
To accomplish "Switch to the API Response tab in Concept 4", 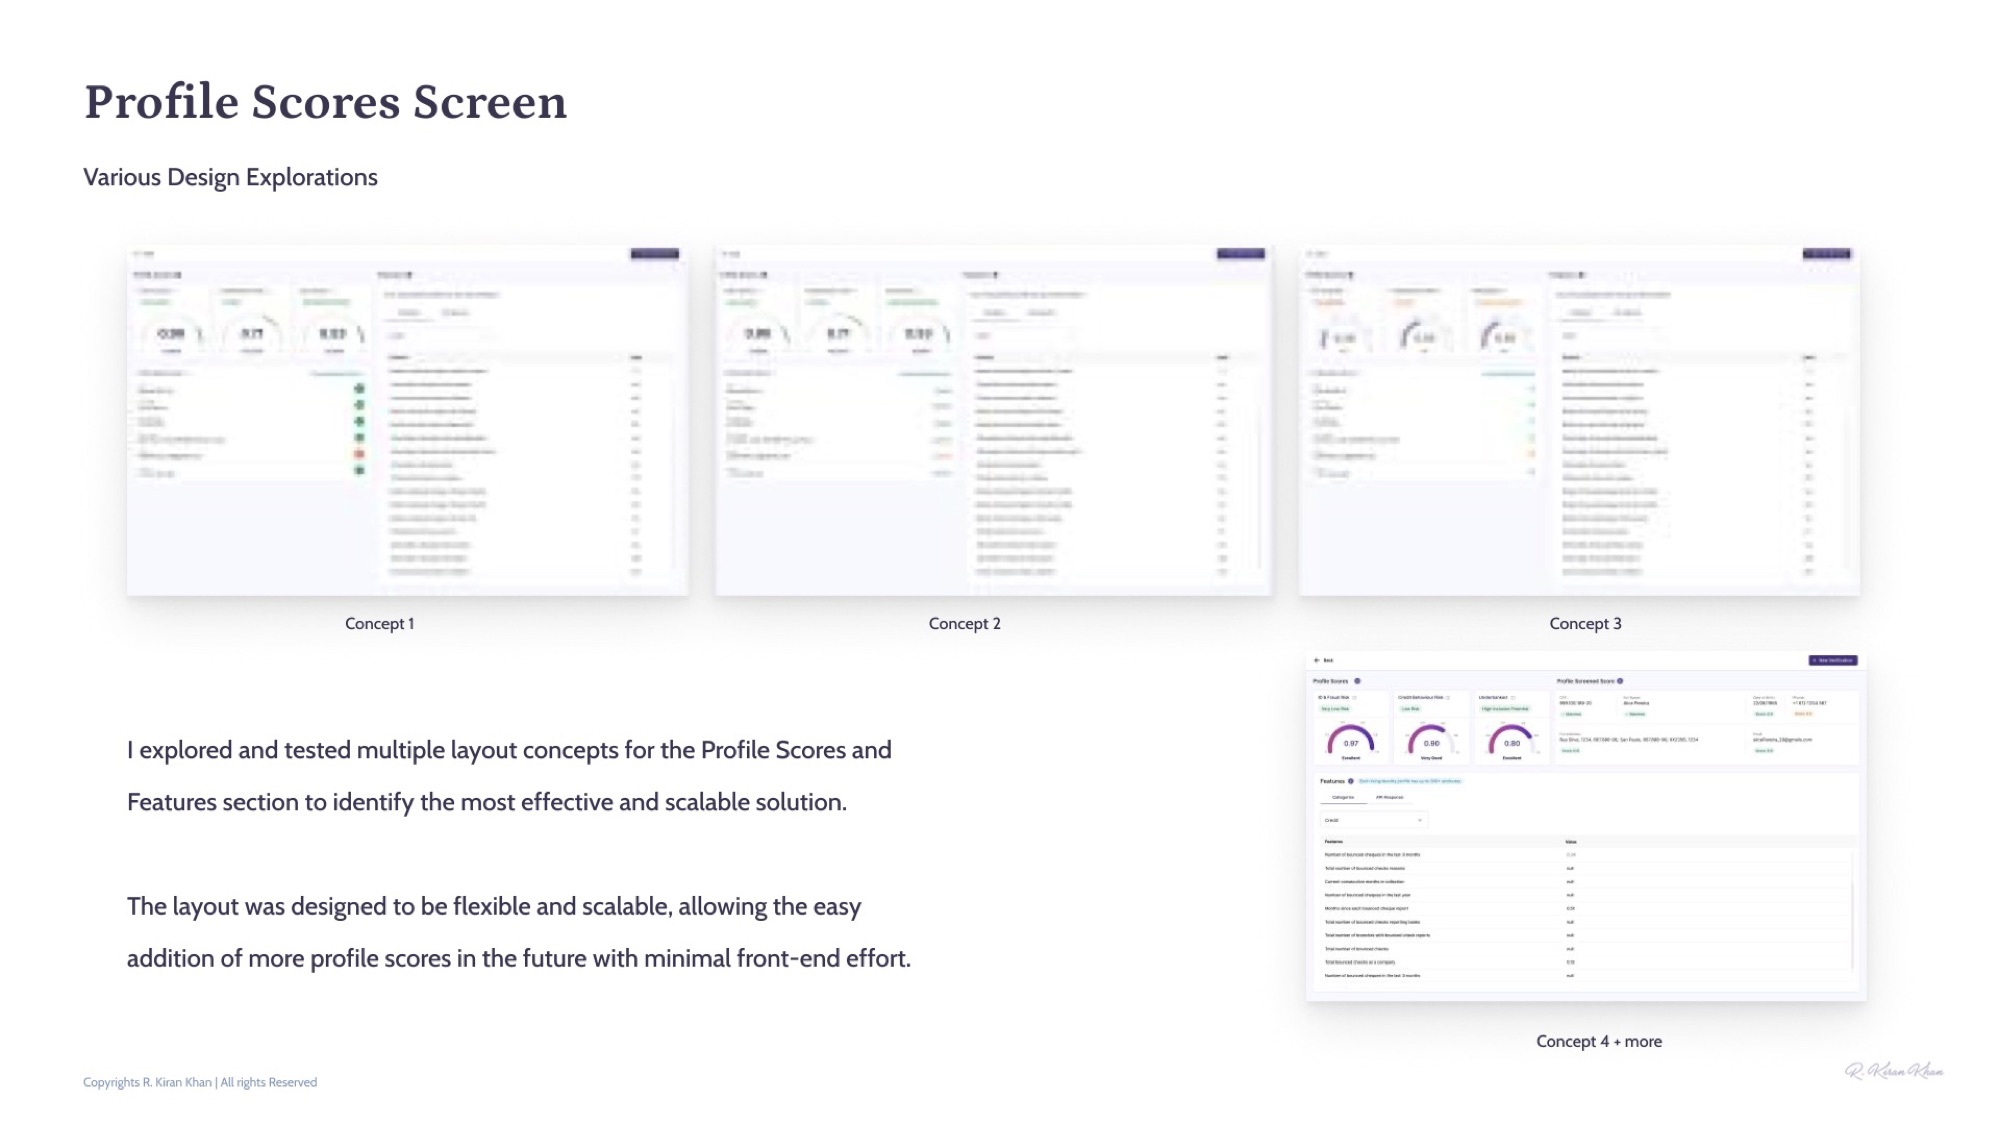I will 1389,797.
